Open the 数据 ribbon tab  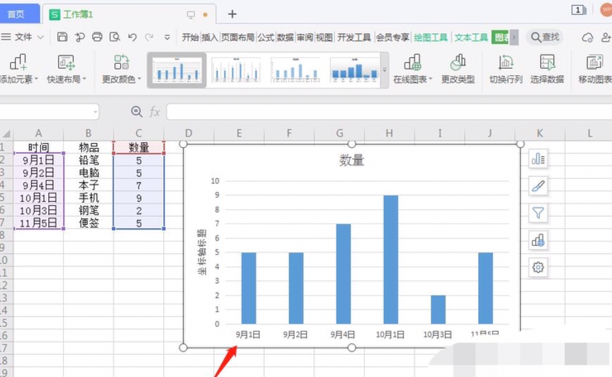[x=285, y=37]
